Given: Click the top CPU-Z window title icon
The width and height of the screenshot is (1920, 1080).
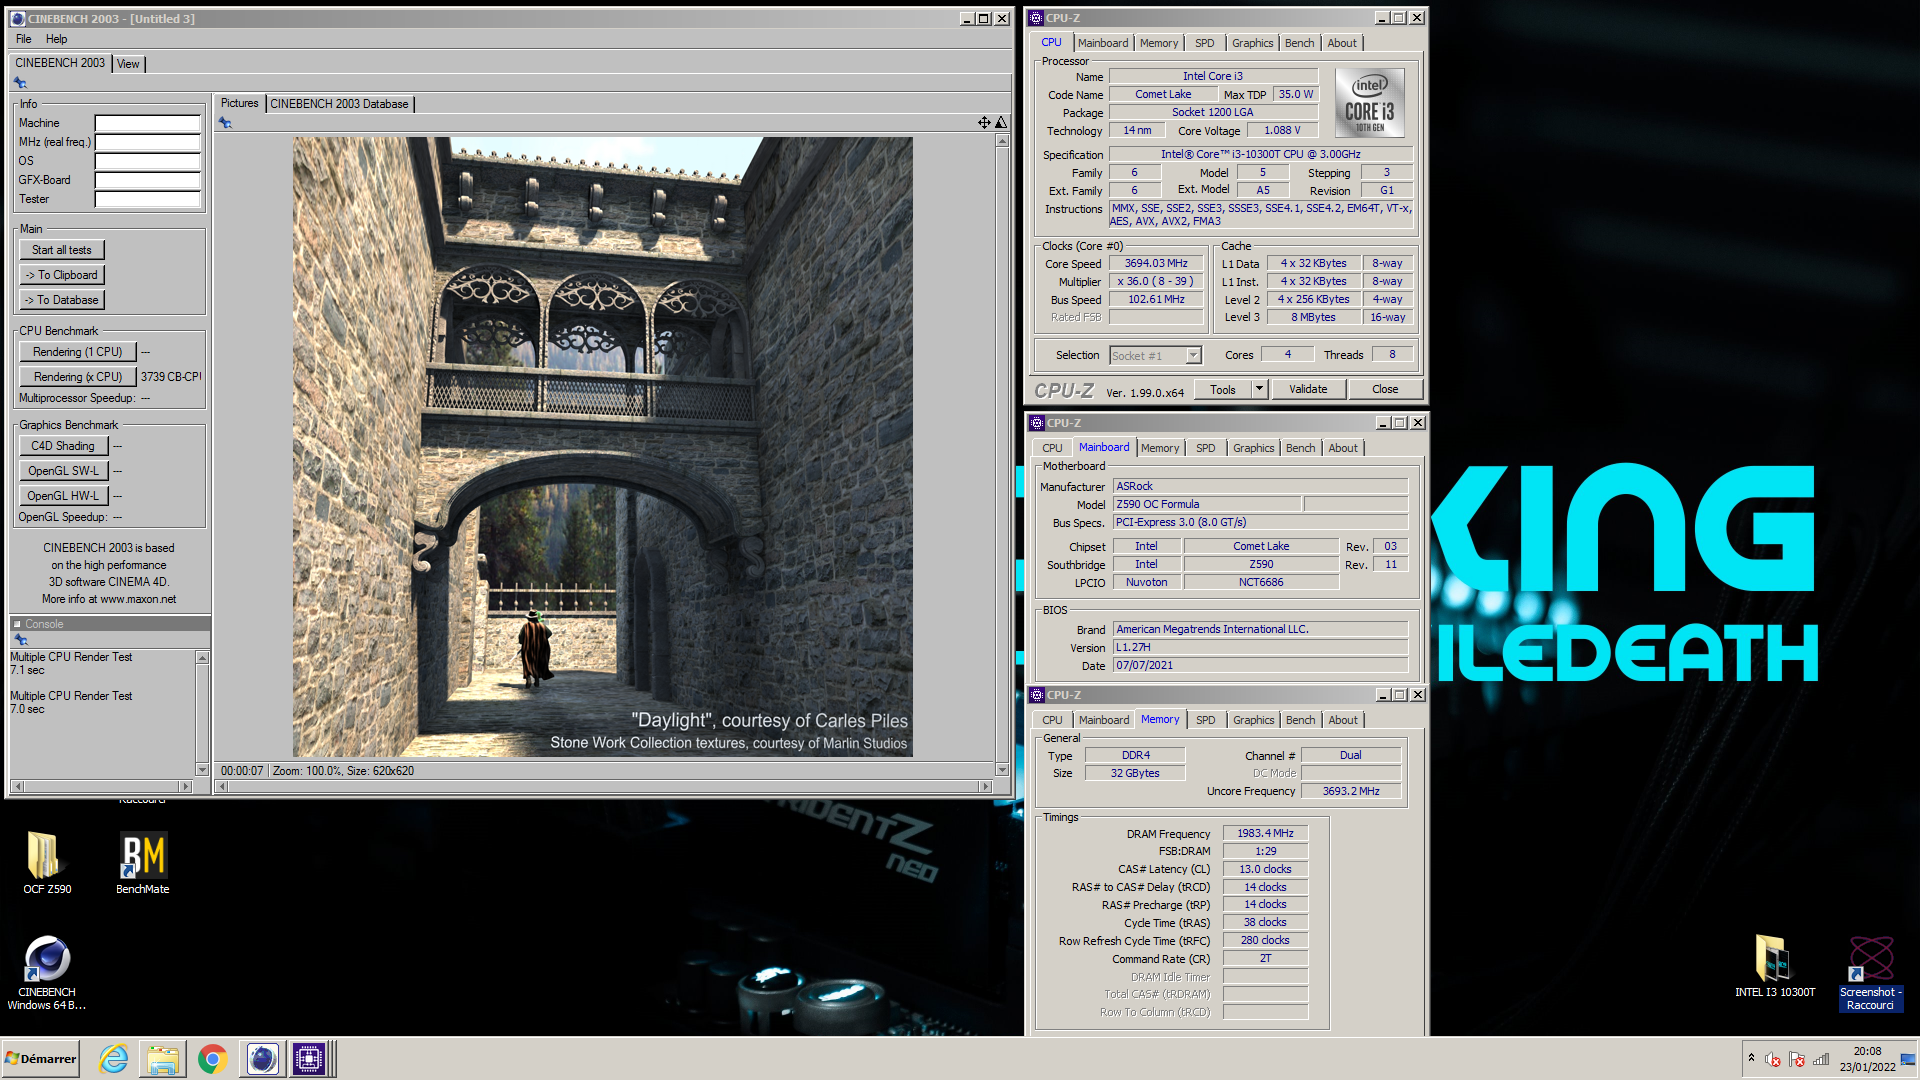Looking at the screenshot, I should click(1036, 18).
